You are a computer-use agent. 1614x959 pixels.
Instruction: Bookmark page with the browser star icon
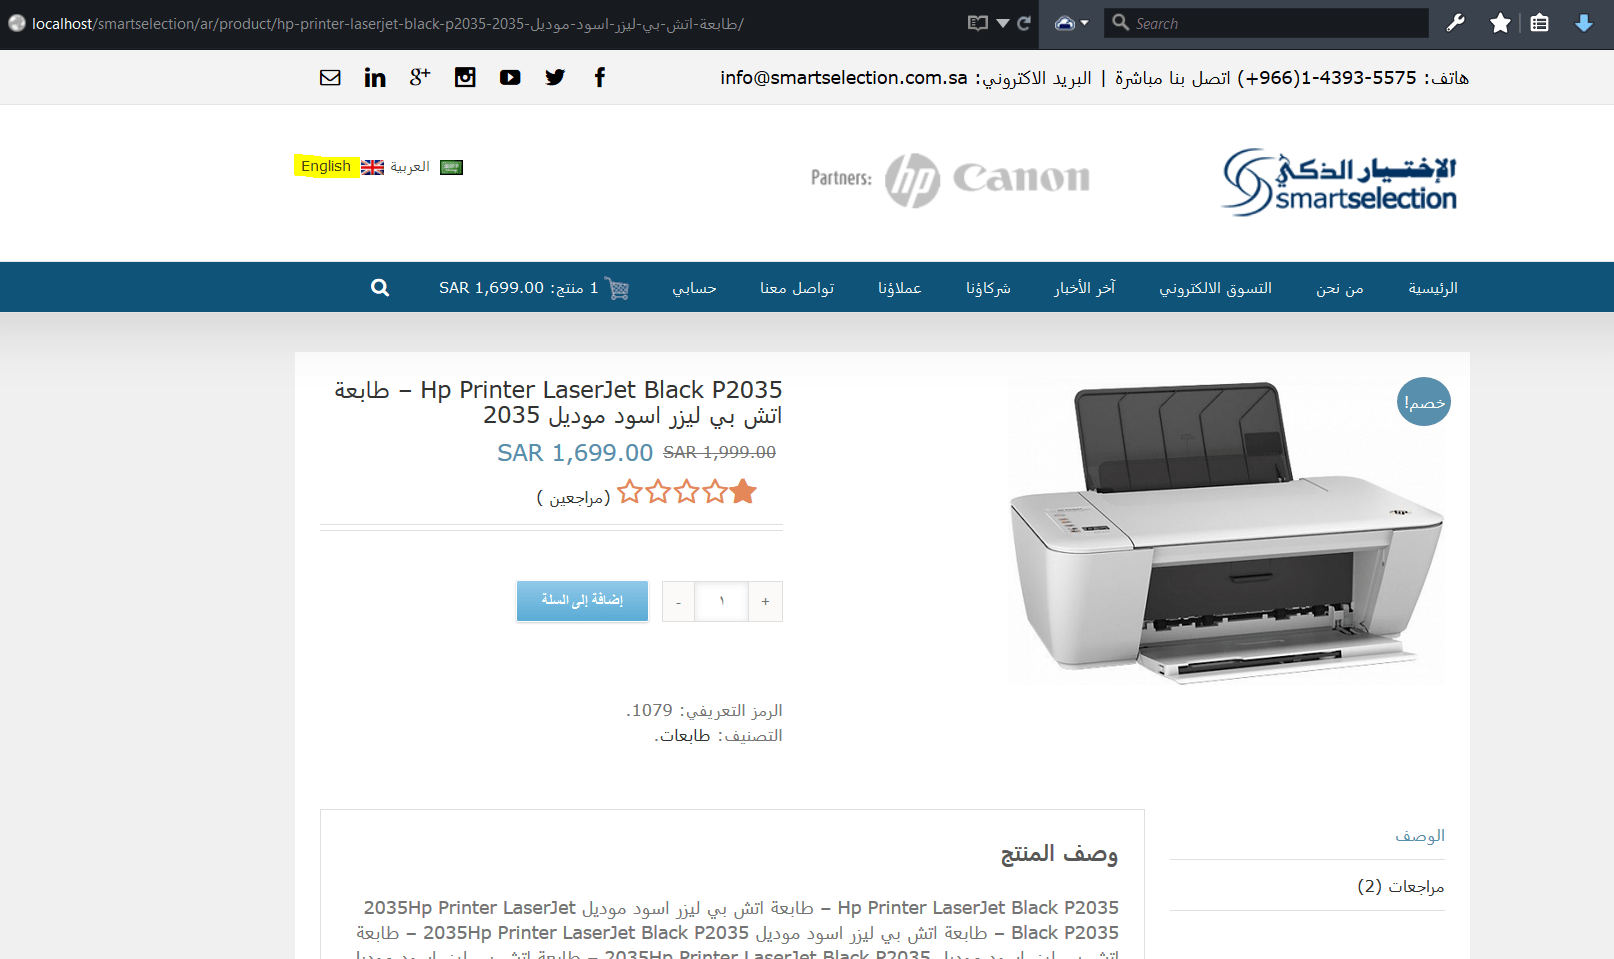point(1500,23)
